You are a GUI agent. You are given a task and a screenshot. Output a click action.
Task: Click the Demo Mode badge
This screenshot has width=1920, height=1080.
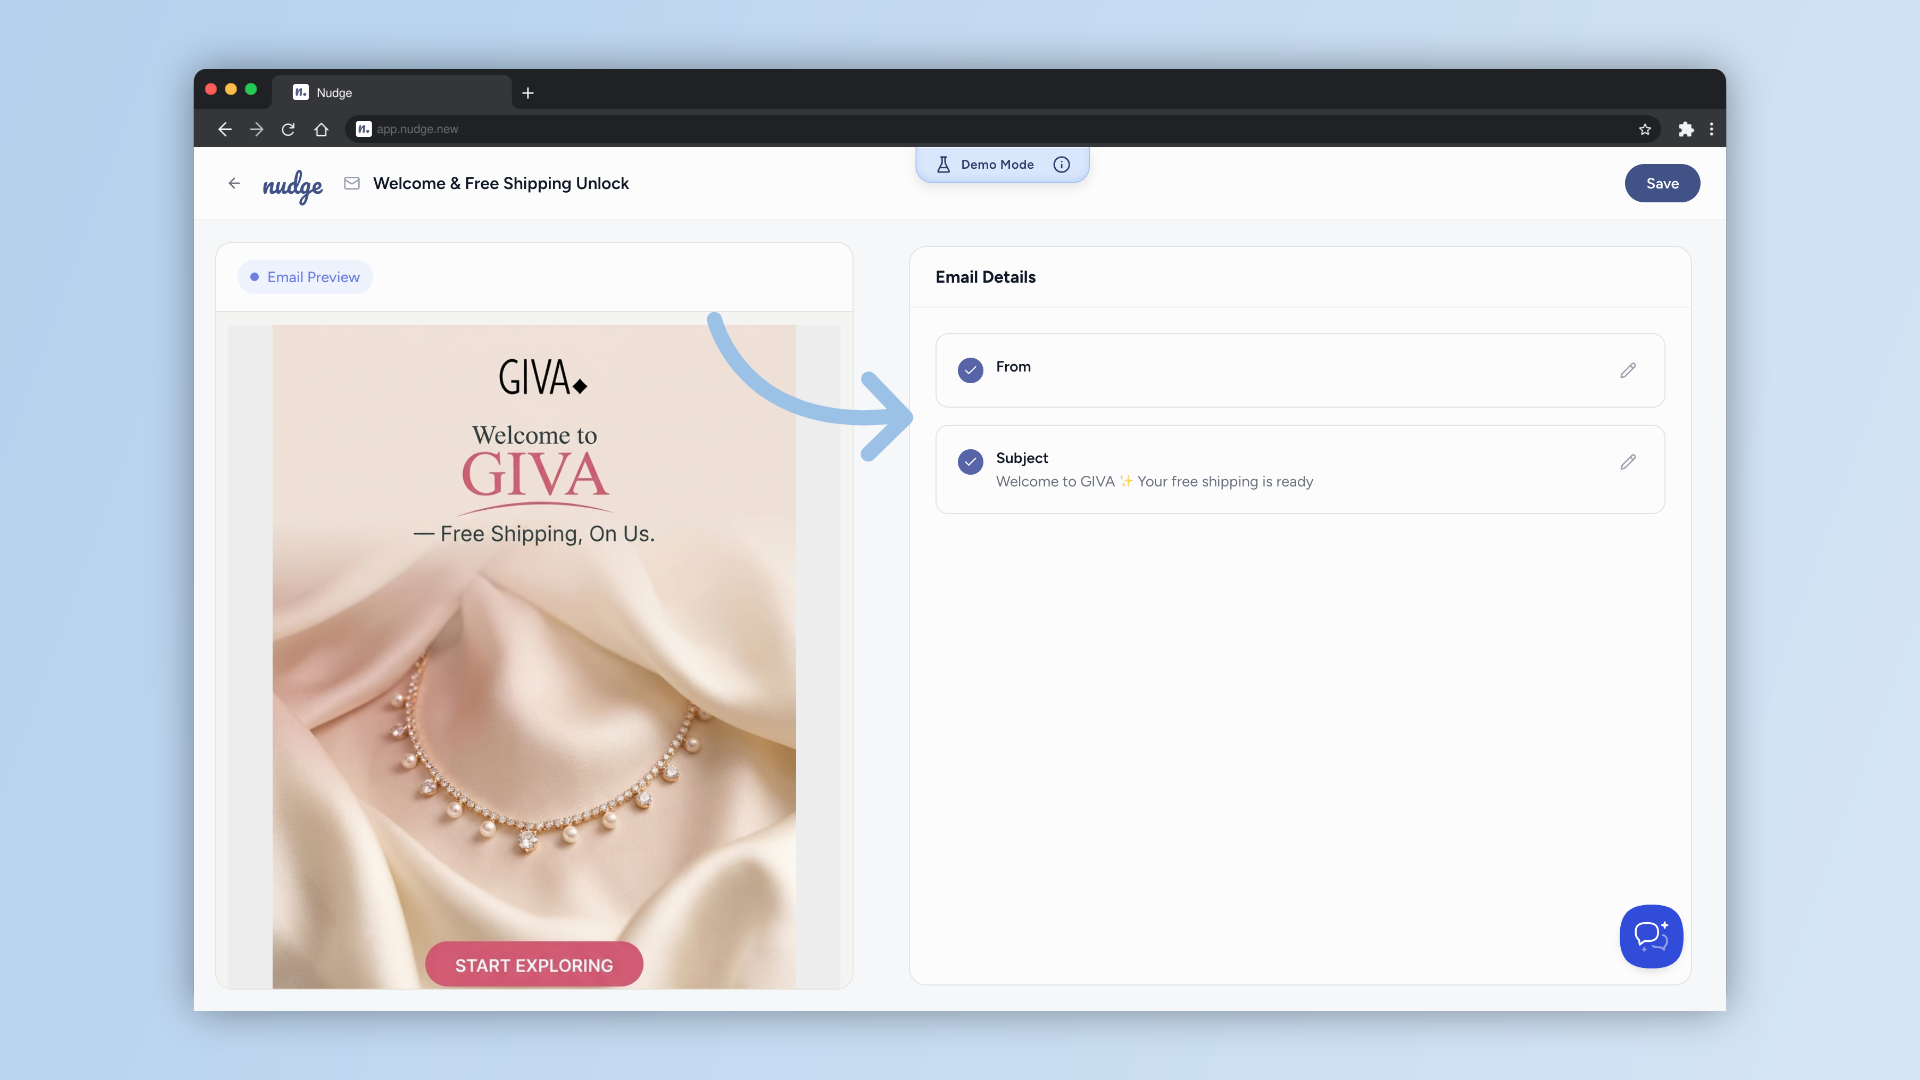pyautogui.click(x=1002, y=165)
